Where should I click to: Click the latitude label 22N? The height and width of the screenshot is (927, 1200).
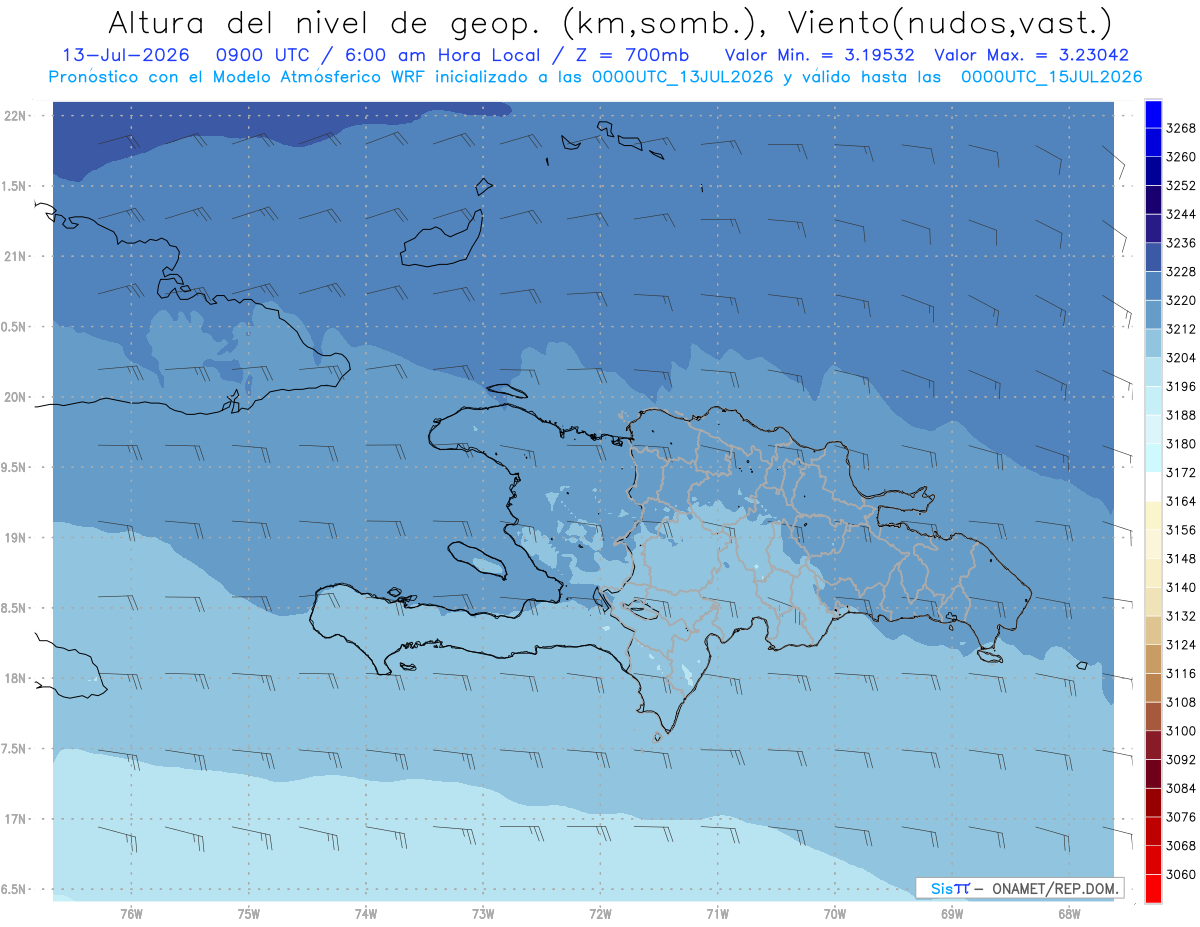coord(15,116)
